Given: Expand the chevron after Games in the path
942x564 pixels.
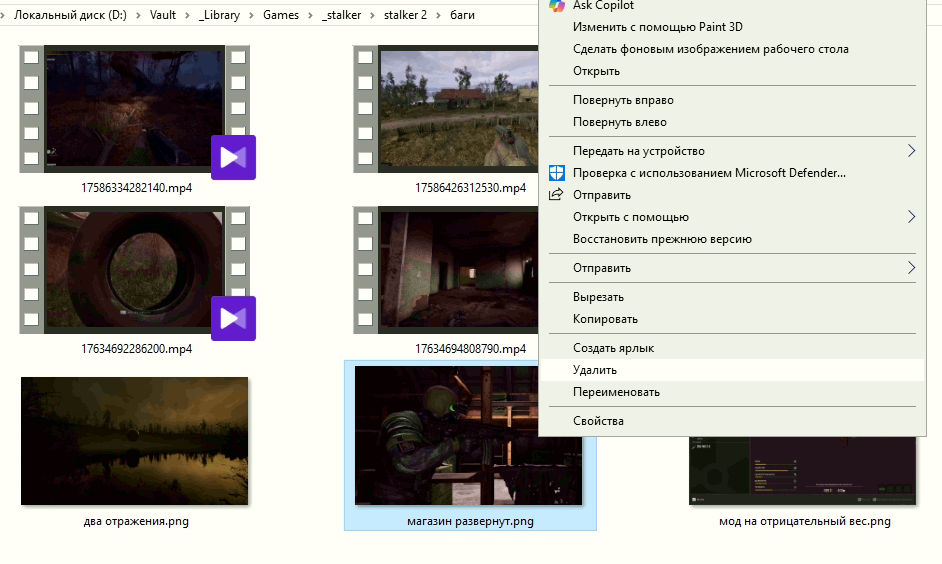Looking at the screenshot, I should click(310, 15).
